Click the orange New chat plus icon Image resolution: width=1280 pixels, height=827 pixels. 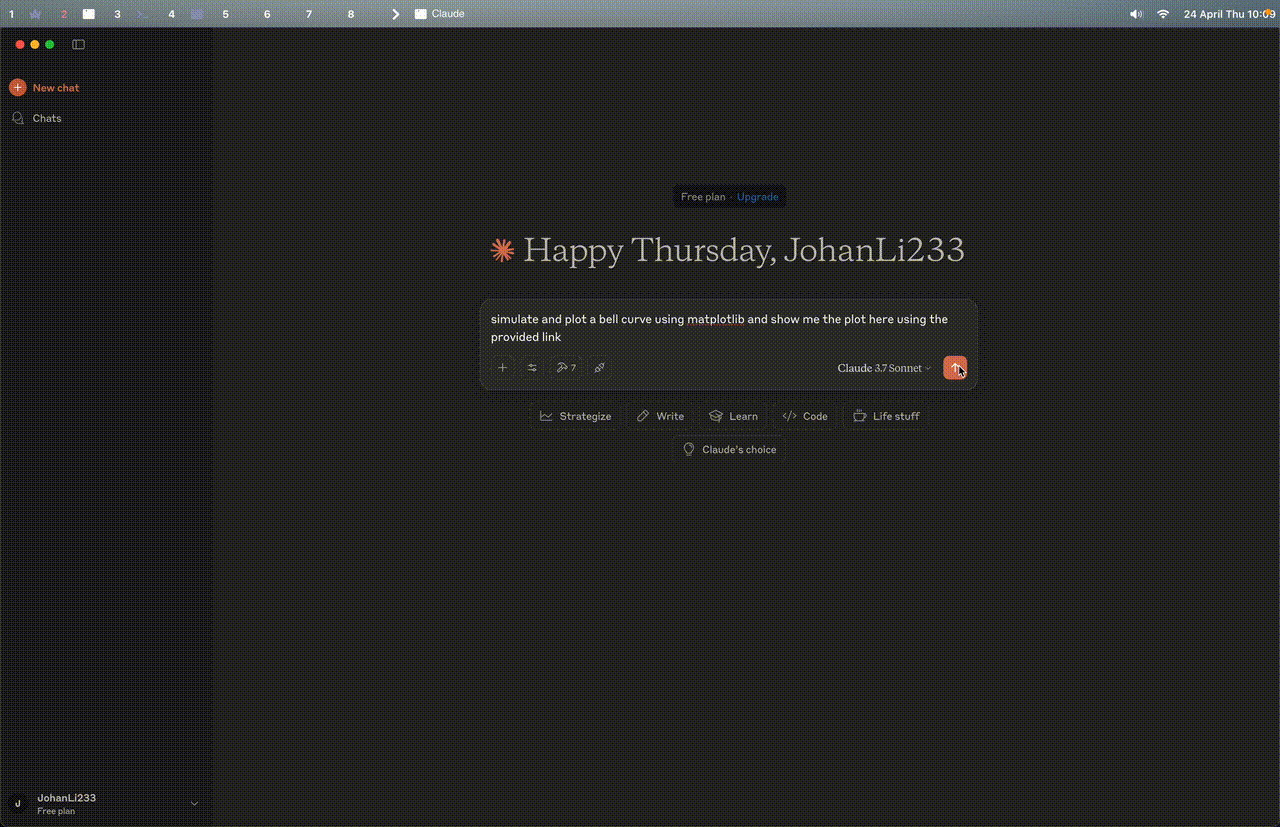point(17,88)
